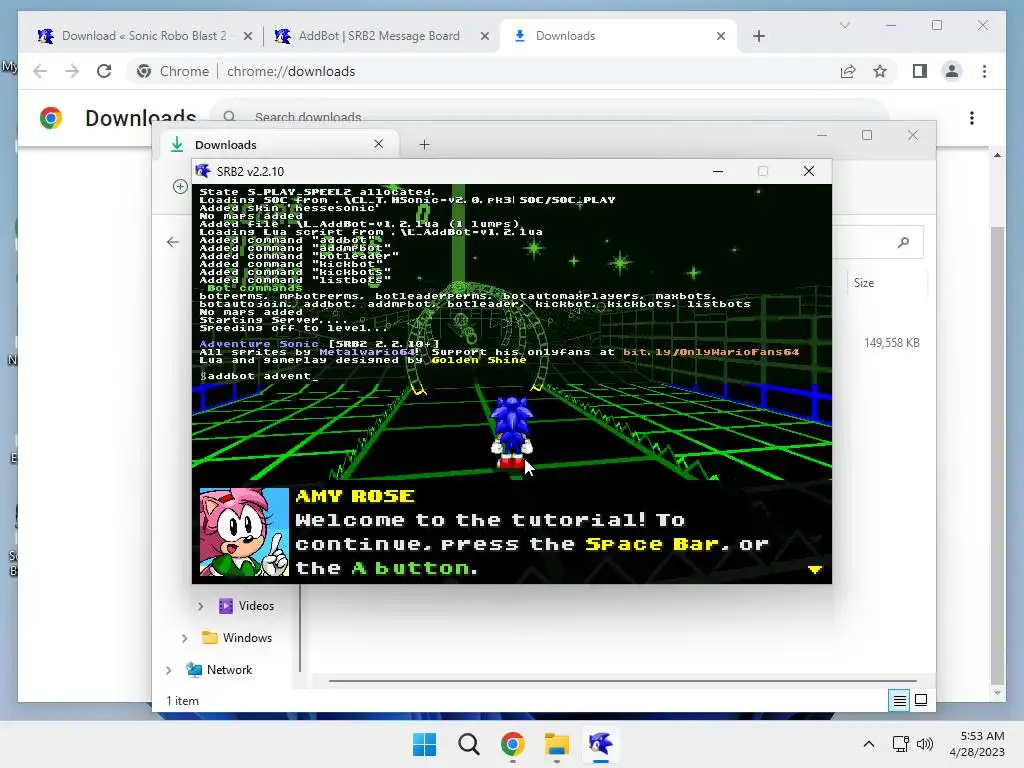This screenshot has height=768, width=1024.
Task: Open volume control in system tray
Action: [x=924, y=744]
